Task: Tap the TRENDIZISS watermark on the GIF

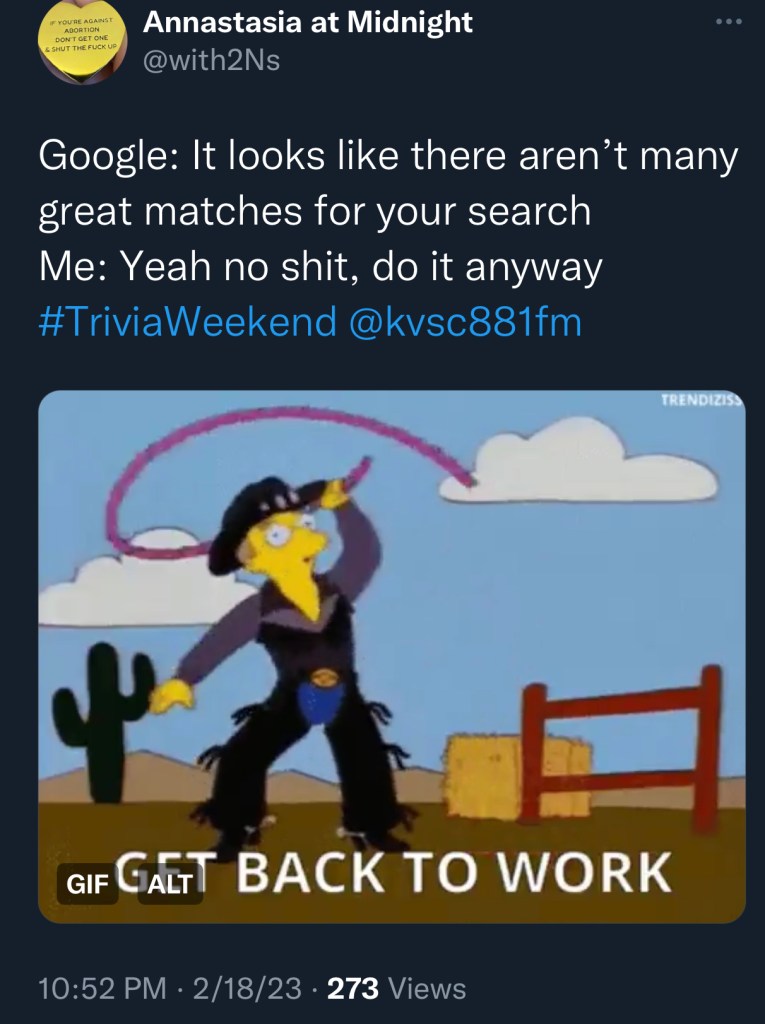Action: click(702, 400)
